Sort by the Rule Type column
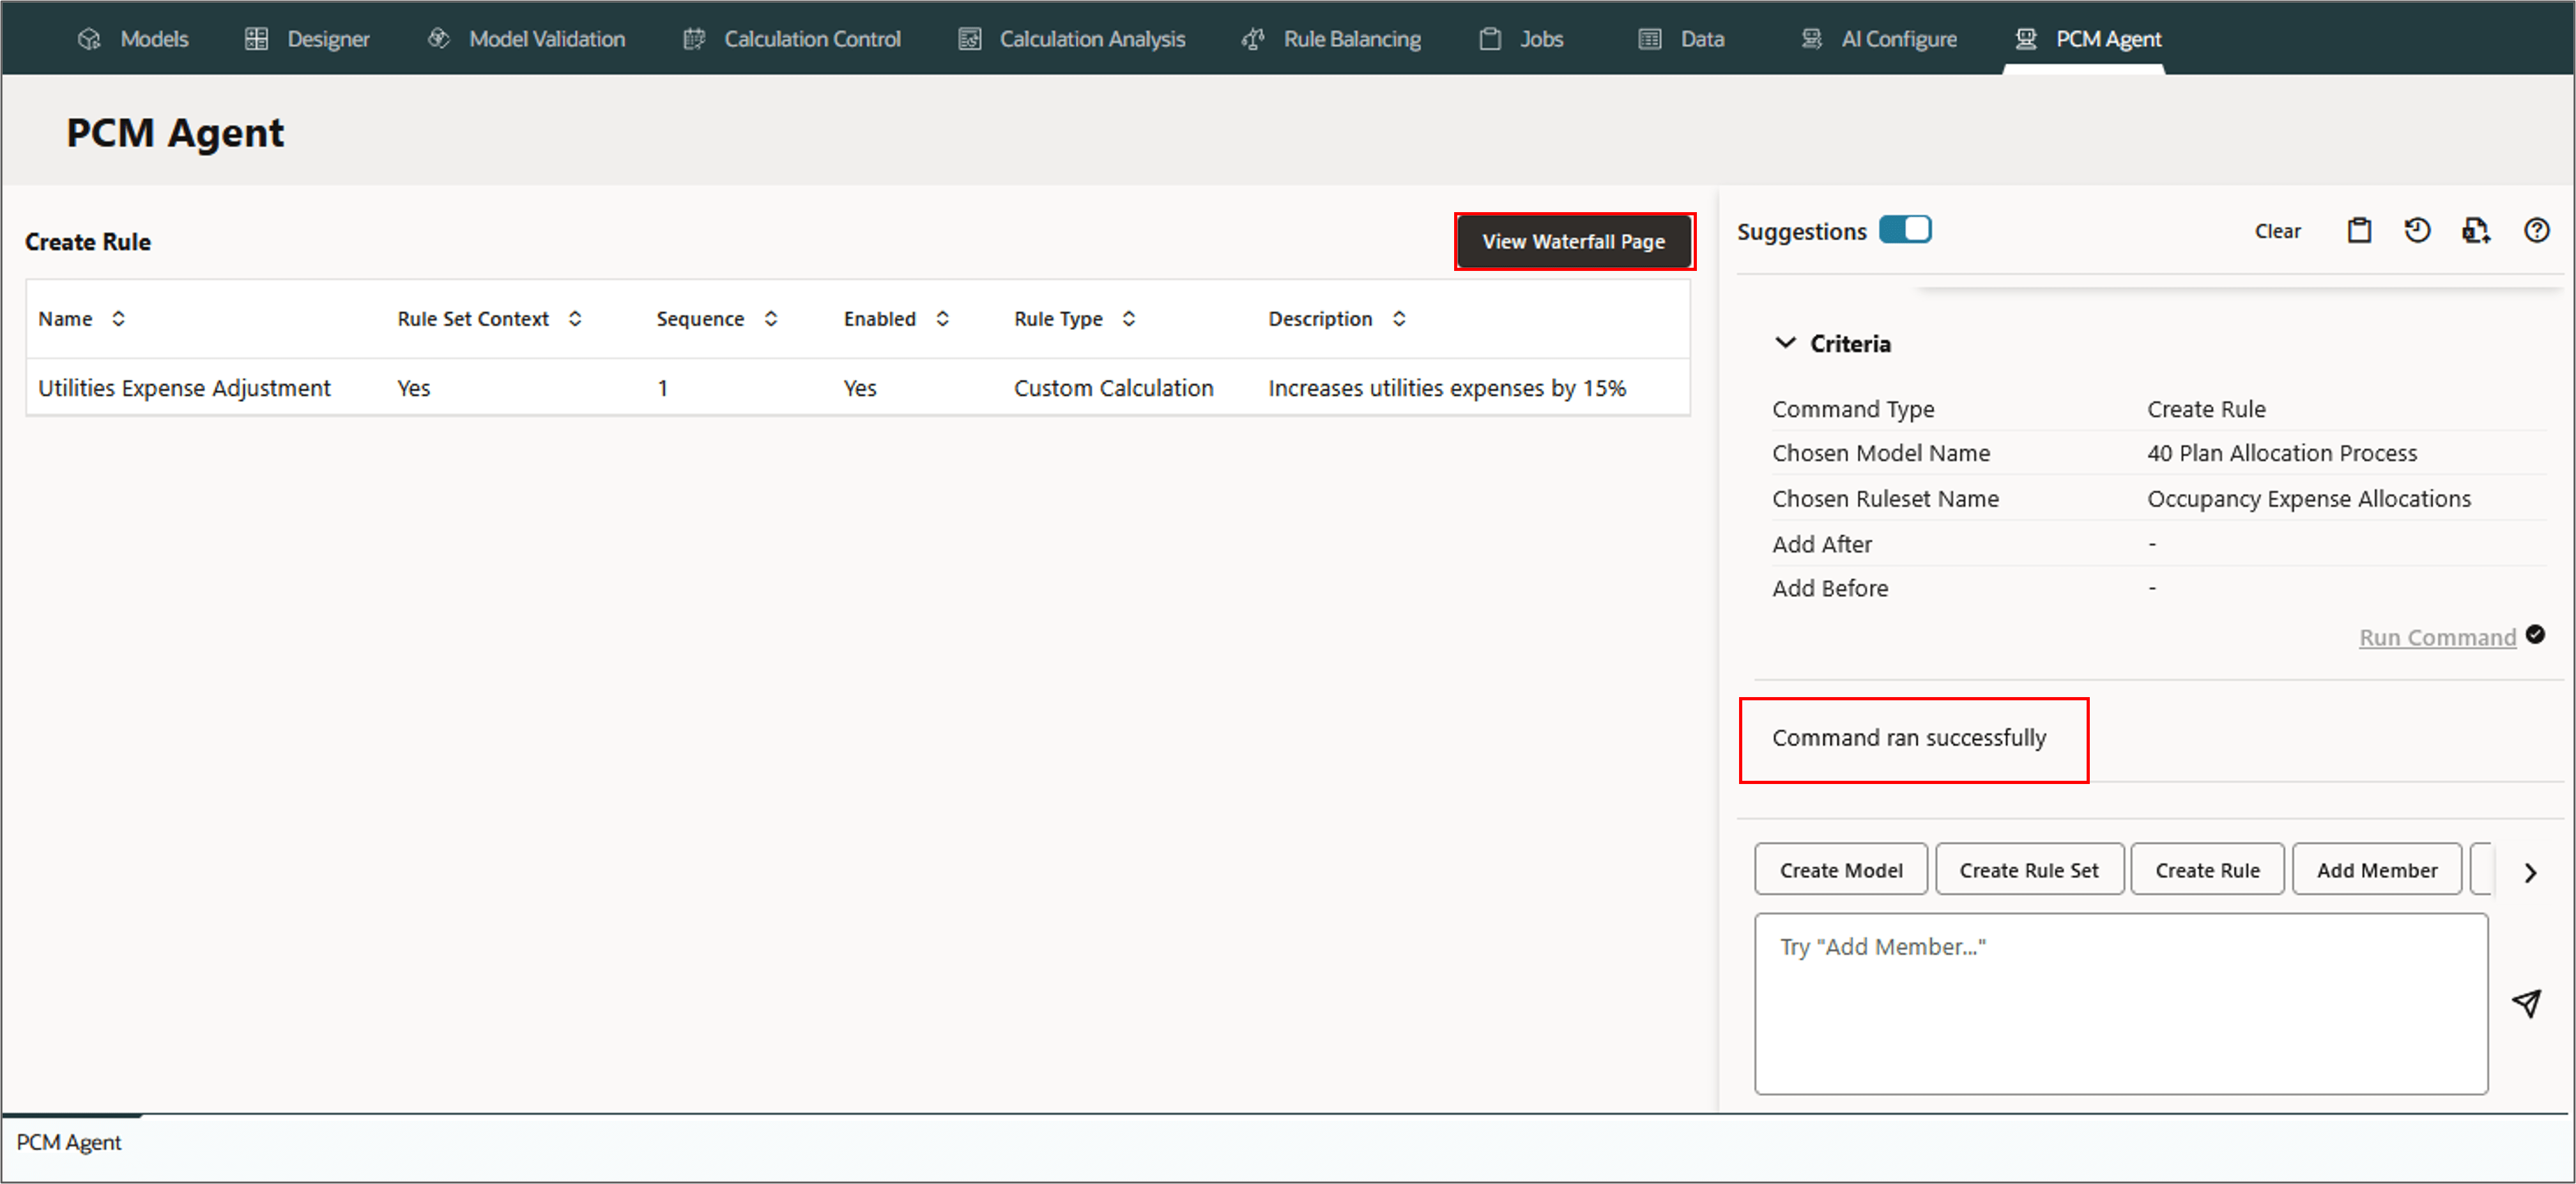 (1128, 319)
